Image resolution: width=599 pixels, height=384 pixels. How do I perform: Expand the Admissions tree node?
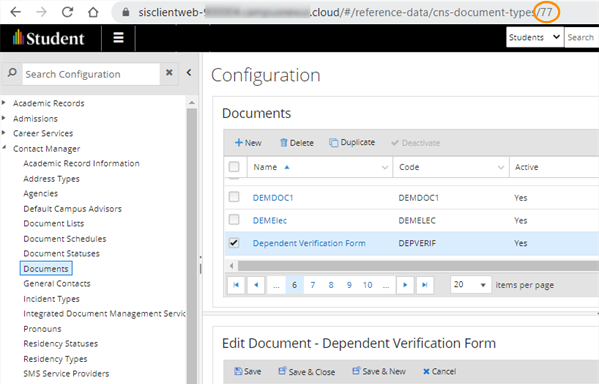pos(4,118)
